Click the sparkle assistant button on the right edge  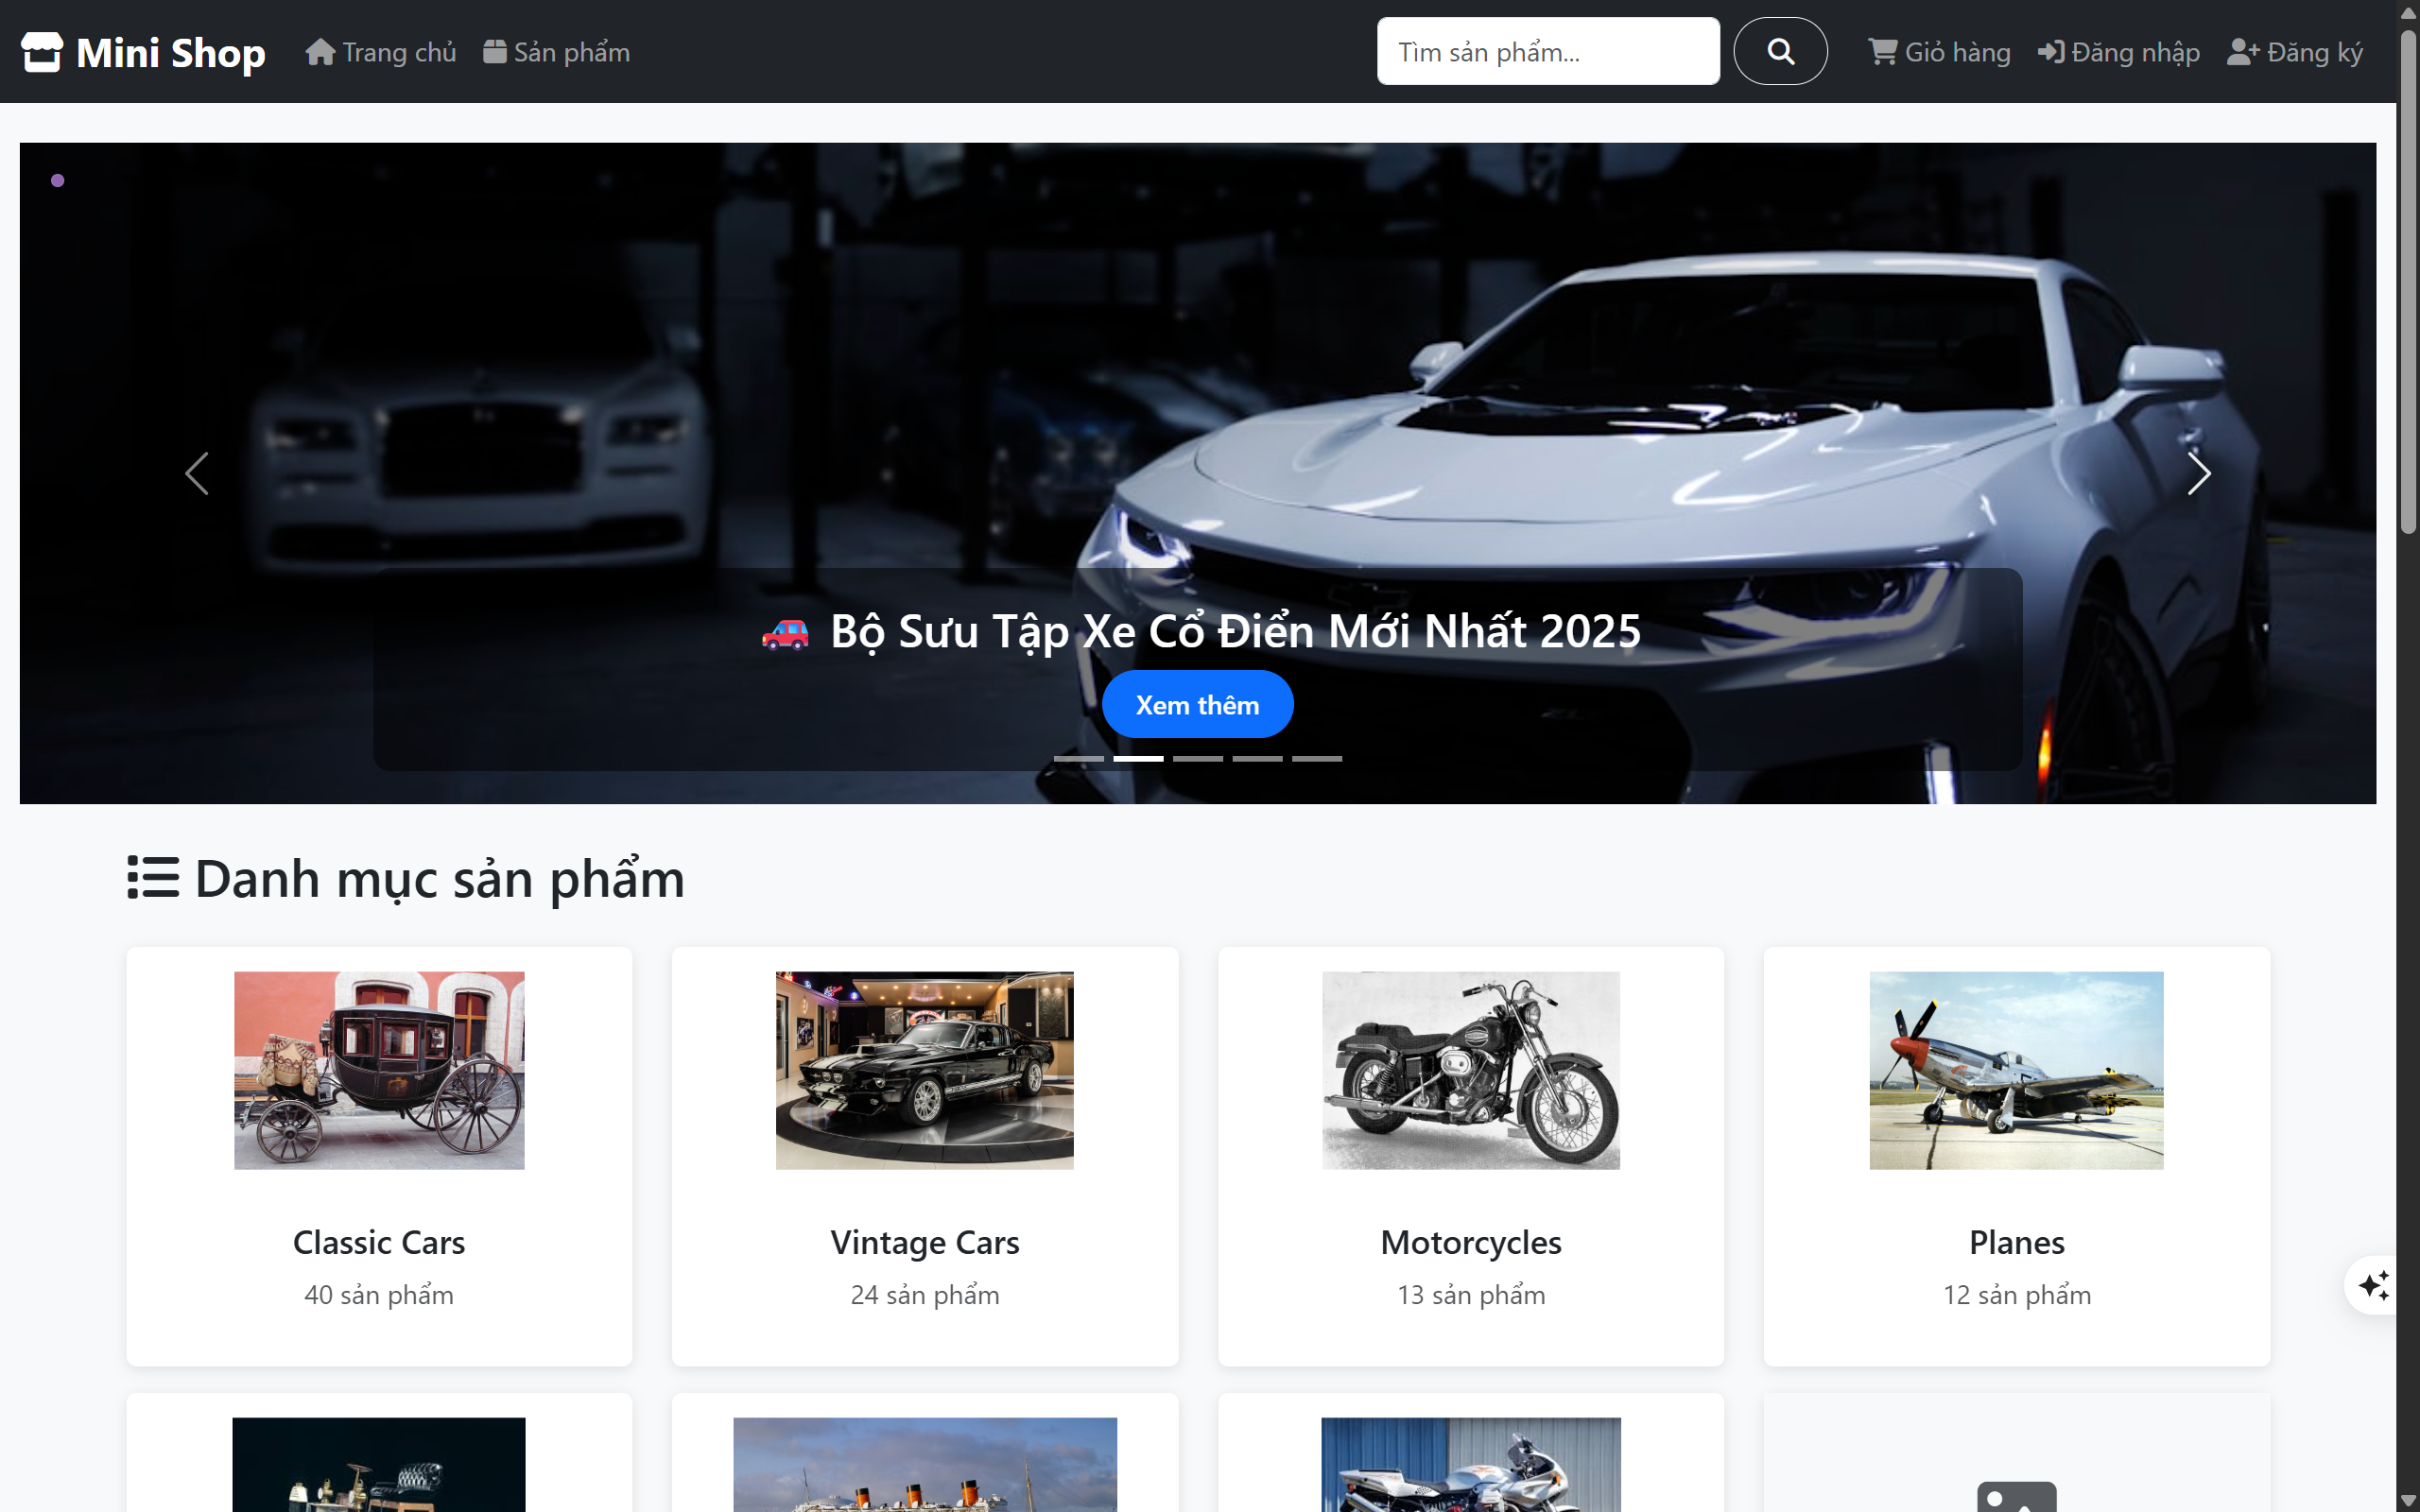pyautogui.click(x=2375, y=1285)
